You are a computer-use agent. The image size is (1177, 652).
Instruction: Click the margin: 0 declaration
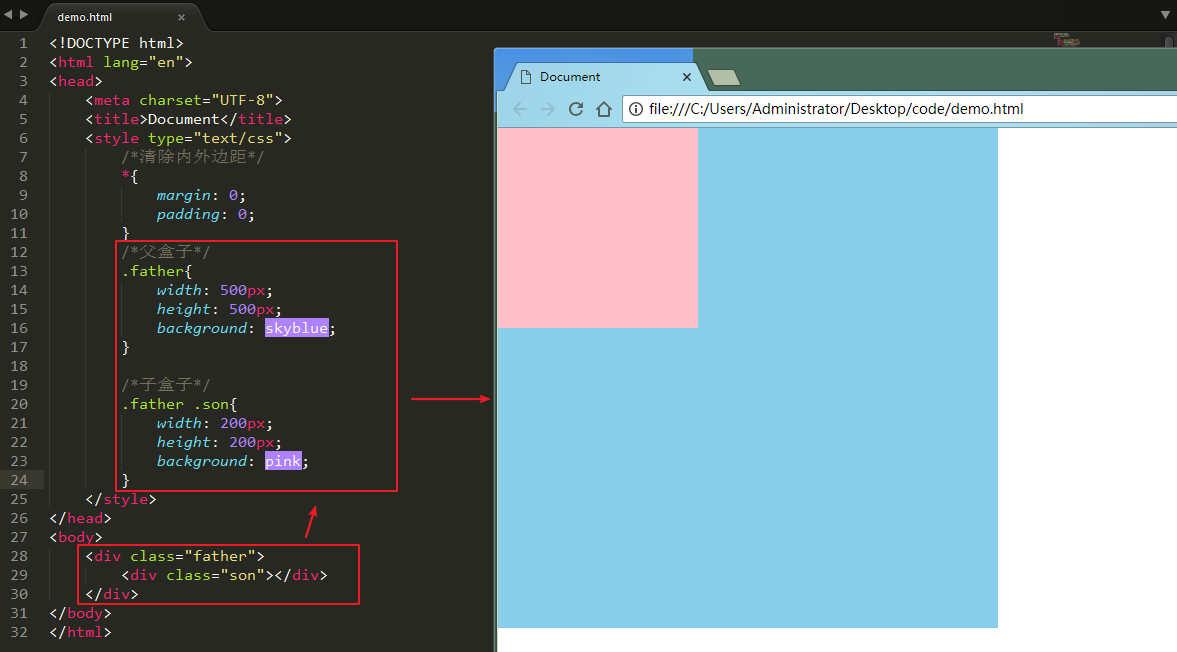point(201,195)
